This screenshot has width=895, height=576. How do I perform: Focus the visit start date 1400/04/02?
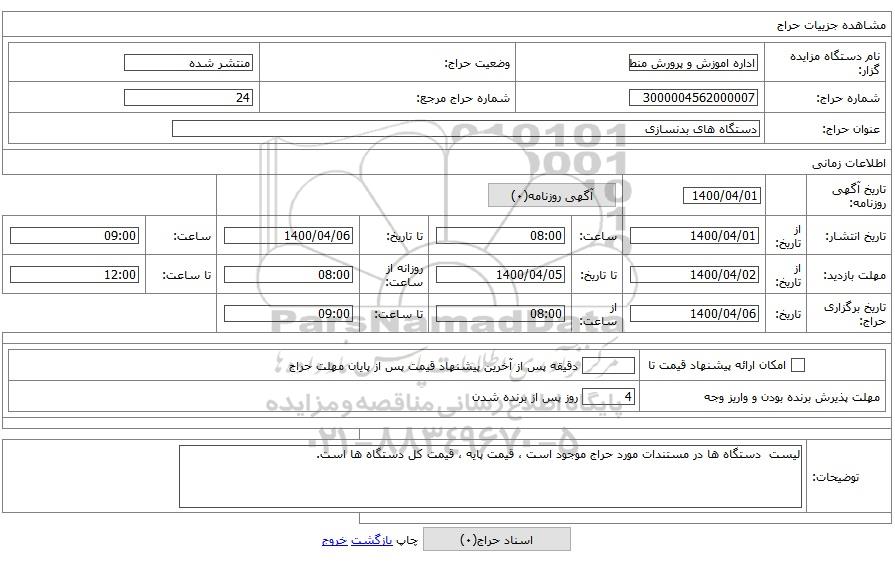coord(694,275)
